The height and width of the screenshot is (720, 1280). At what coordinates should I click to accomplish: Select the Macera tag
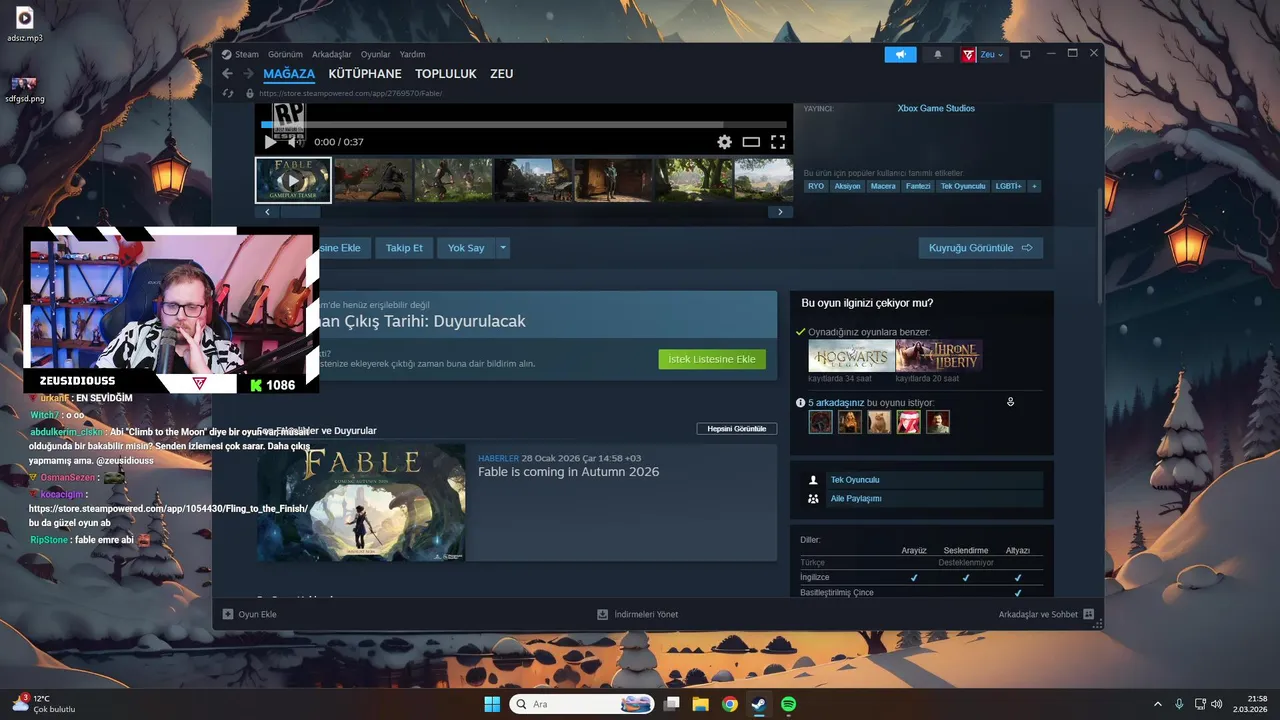[883, 186]
